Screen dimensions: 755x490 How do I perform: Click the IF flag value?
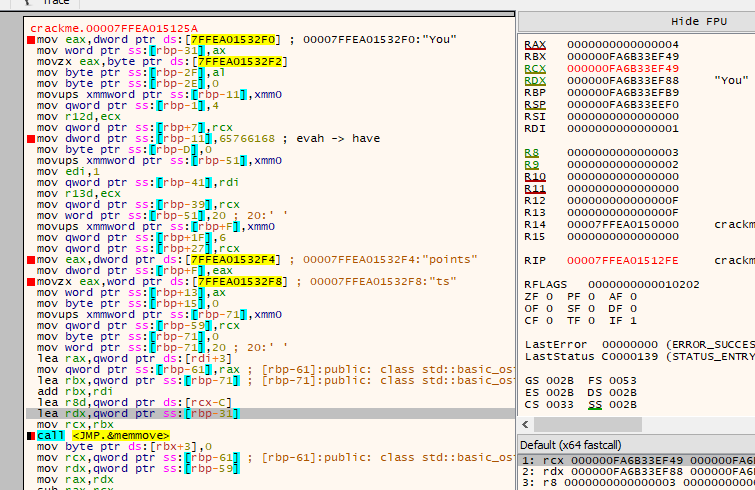tap(633, 321)
